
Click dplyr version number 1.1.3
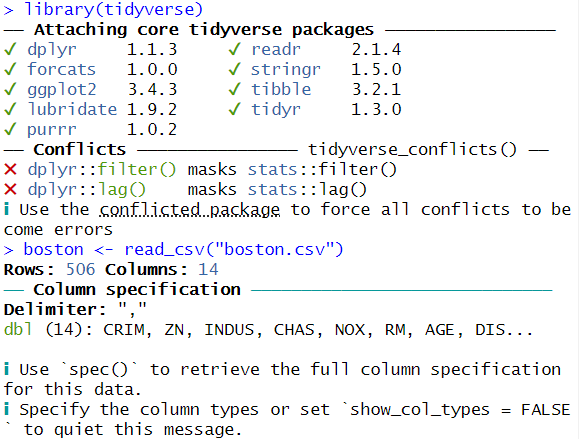click(x=152, y=49)
